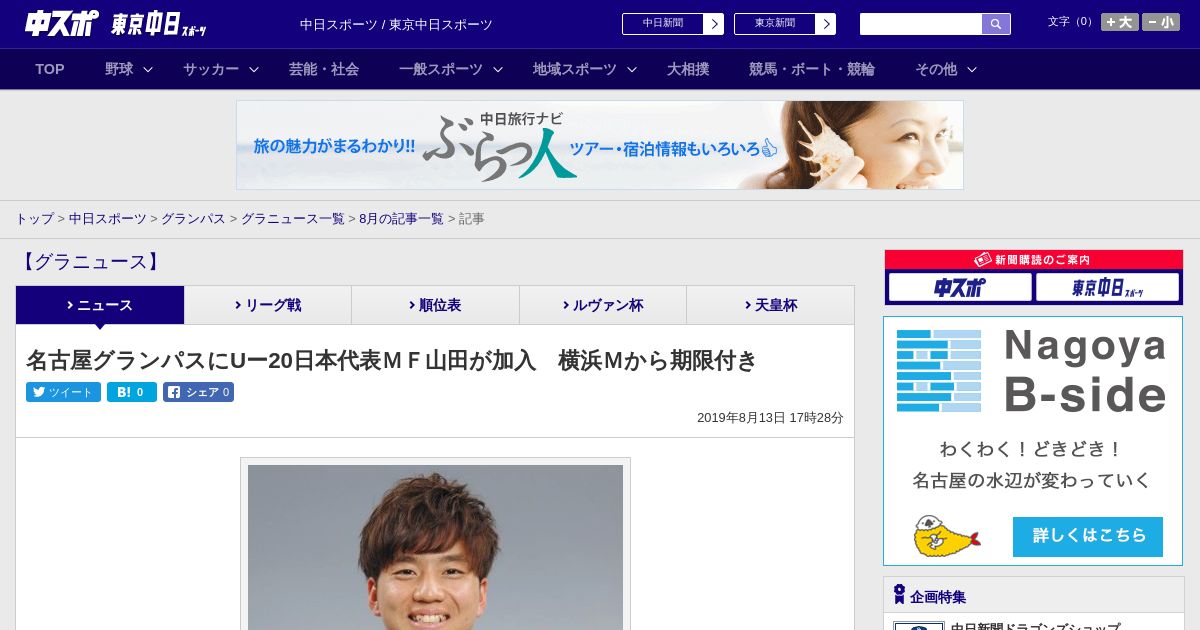Click the 企画特集 ribbon icon
Viewport: 1200px width, 630px height.
899,595
